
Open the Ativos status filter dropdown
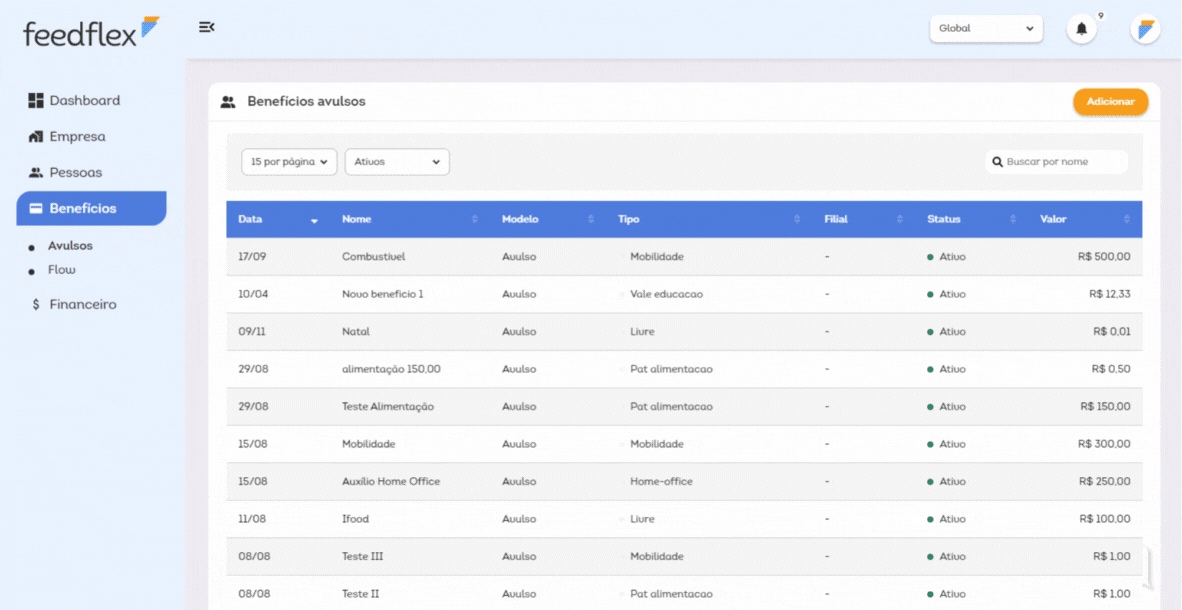point(397,161)
